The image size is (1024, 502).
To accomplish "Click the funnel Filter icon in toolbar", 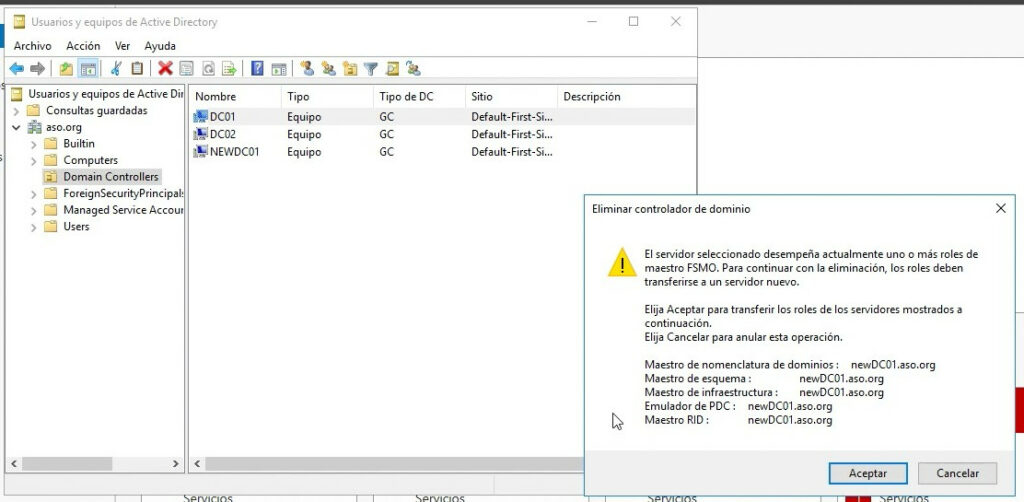I will (371, 69).
